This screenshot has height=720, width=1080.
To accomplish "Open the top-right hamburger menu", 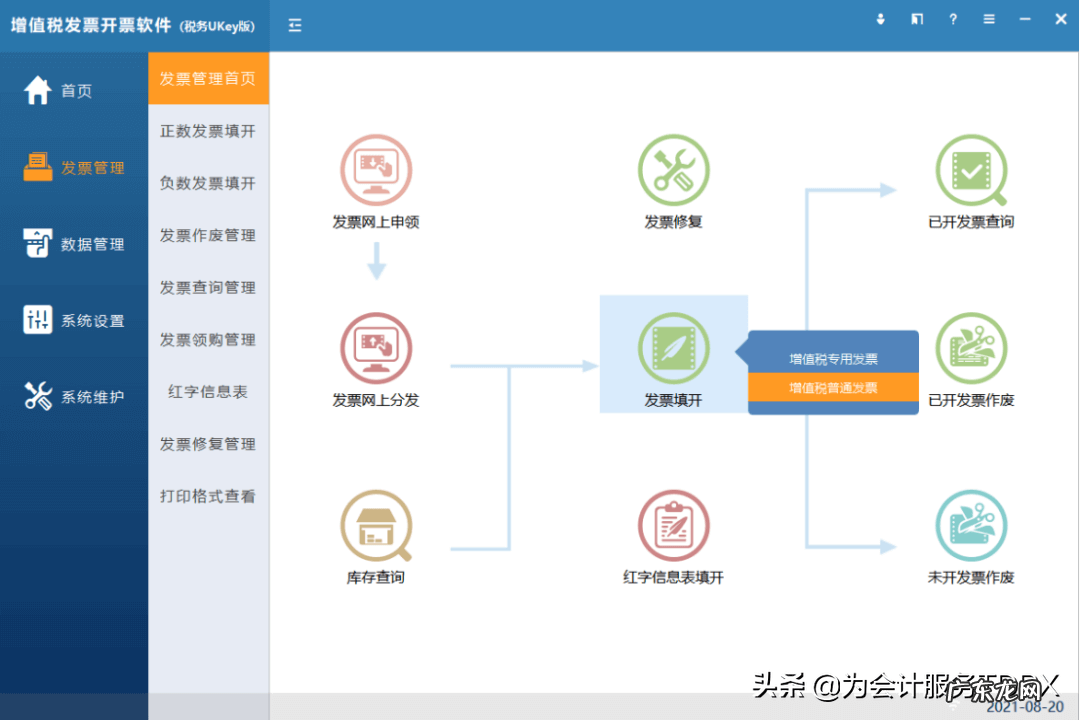I will coord(988,18).
